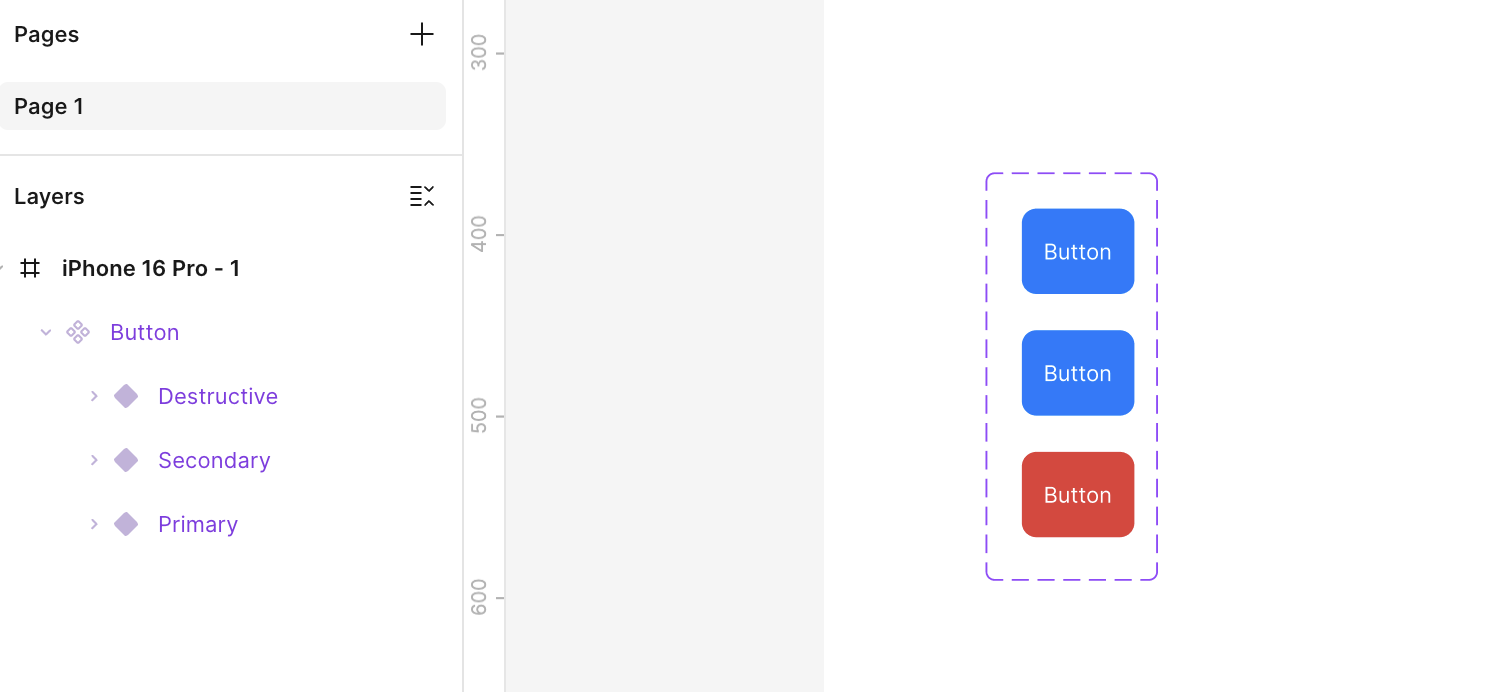The image size is (1506, 692).
Task: Select the Primary layer name
Action: [197, 524]
